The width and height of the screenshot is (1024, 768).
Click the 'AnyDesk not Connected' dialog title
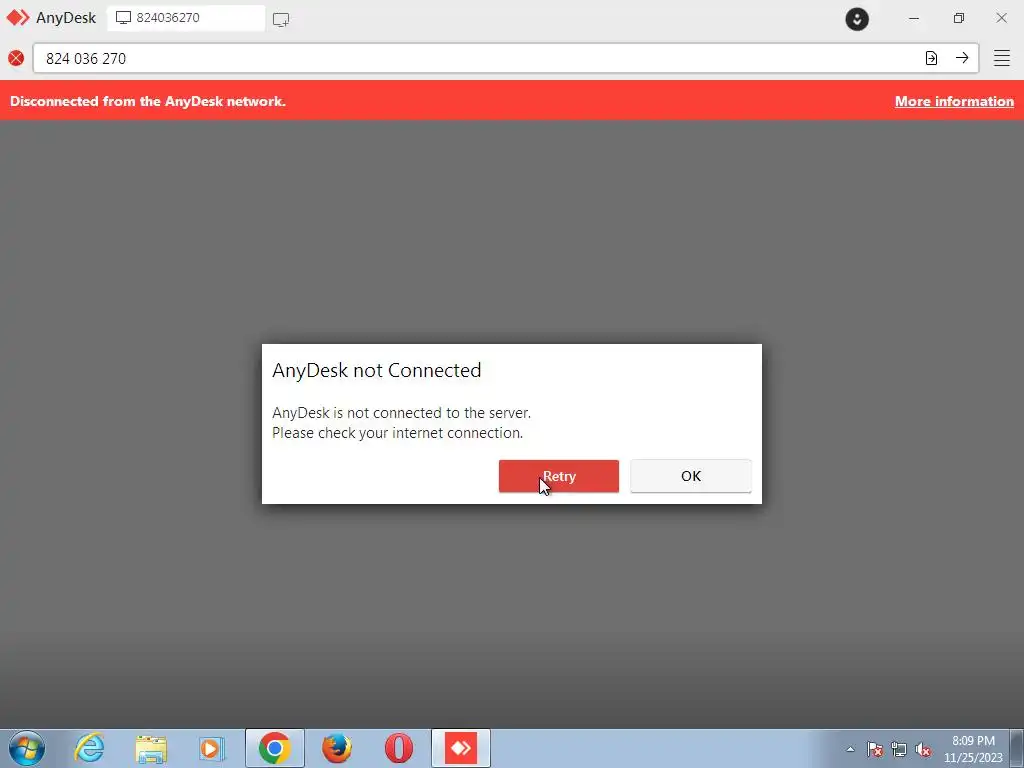(377, 370)
